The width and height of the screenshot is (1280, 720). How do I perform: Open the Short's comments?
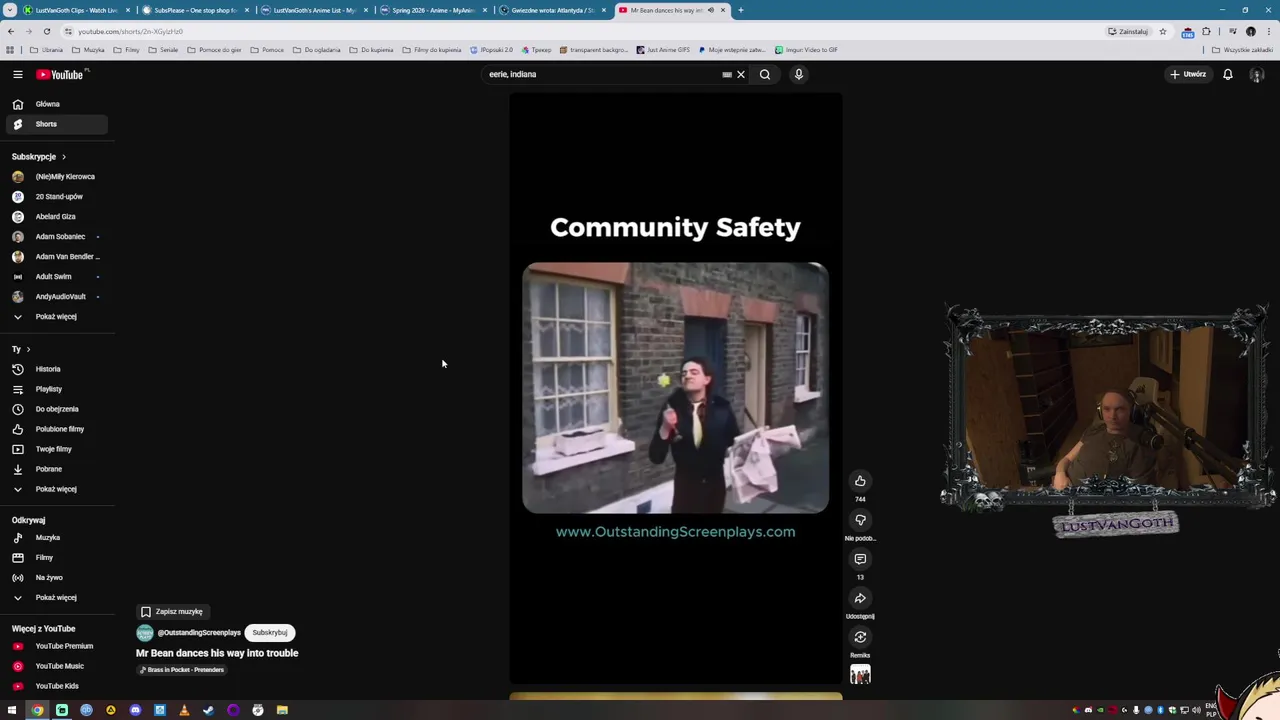860,559
